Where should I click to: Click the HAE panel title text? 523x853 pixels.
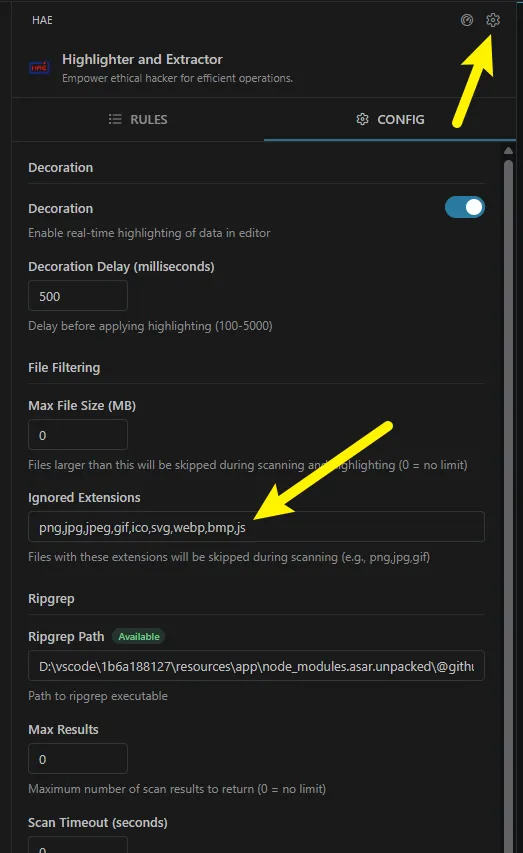coord(42,20)
